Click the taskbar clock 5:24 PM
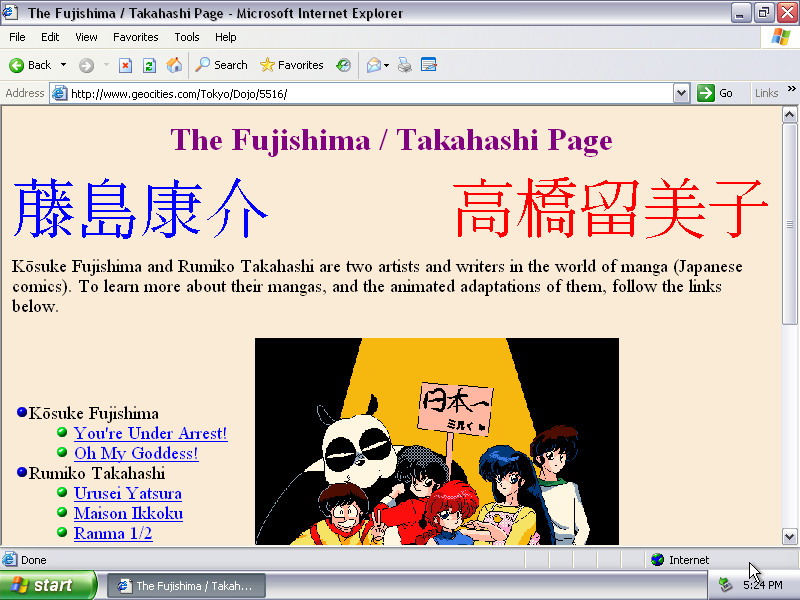The height and width of the screenshot is (600, 800). (763, 585)
